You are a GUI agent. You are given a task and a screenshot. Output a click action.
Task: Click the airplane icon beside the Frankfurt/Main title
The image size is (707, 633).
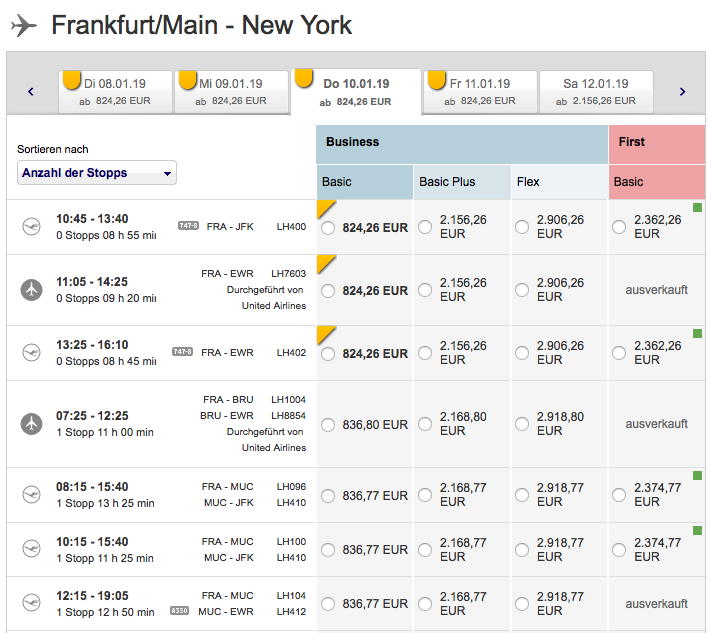point(25,25)
